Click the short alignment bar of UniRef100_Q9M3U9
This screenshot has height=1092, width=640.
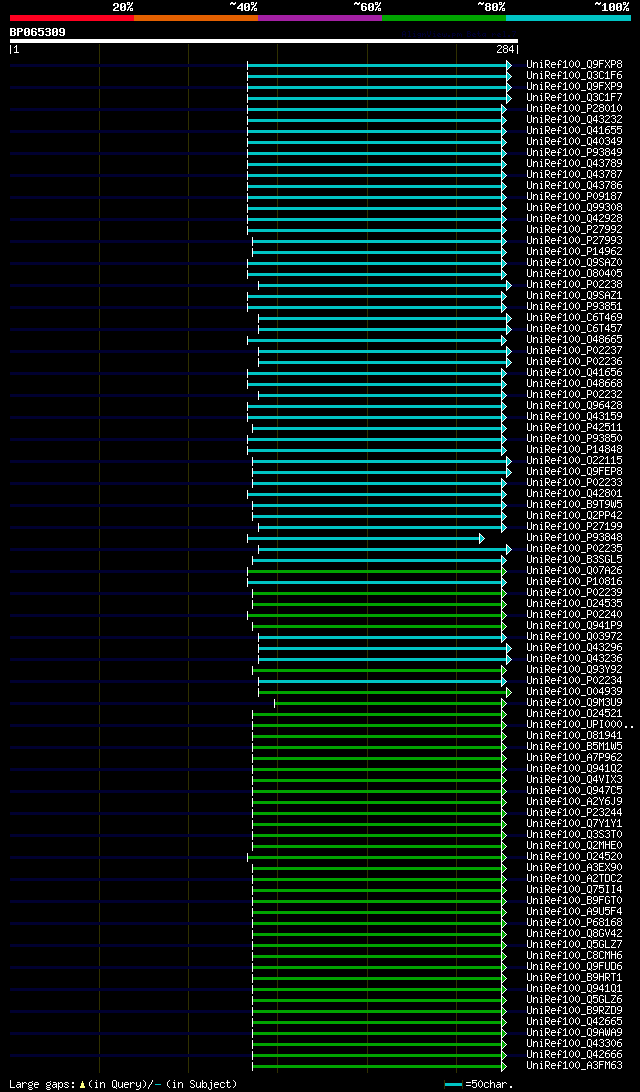coord(391,703)
